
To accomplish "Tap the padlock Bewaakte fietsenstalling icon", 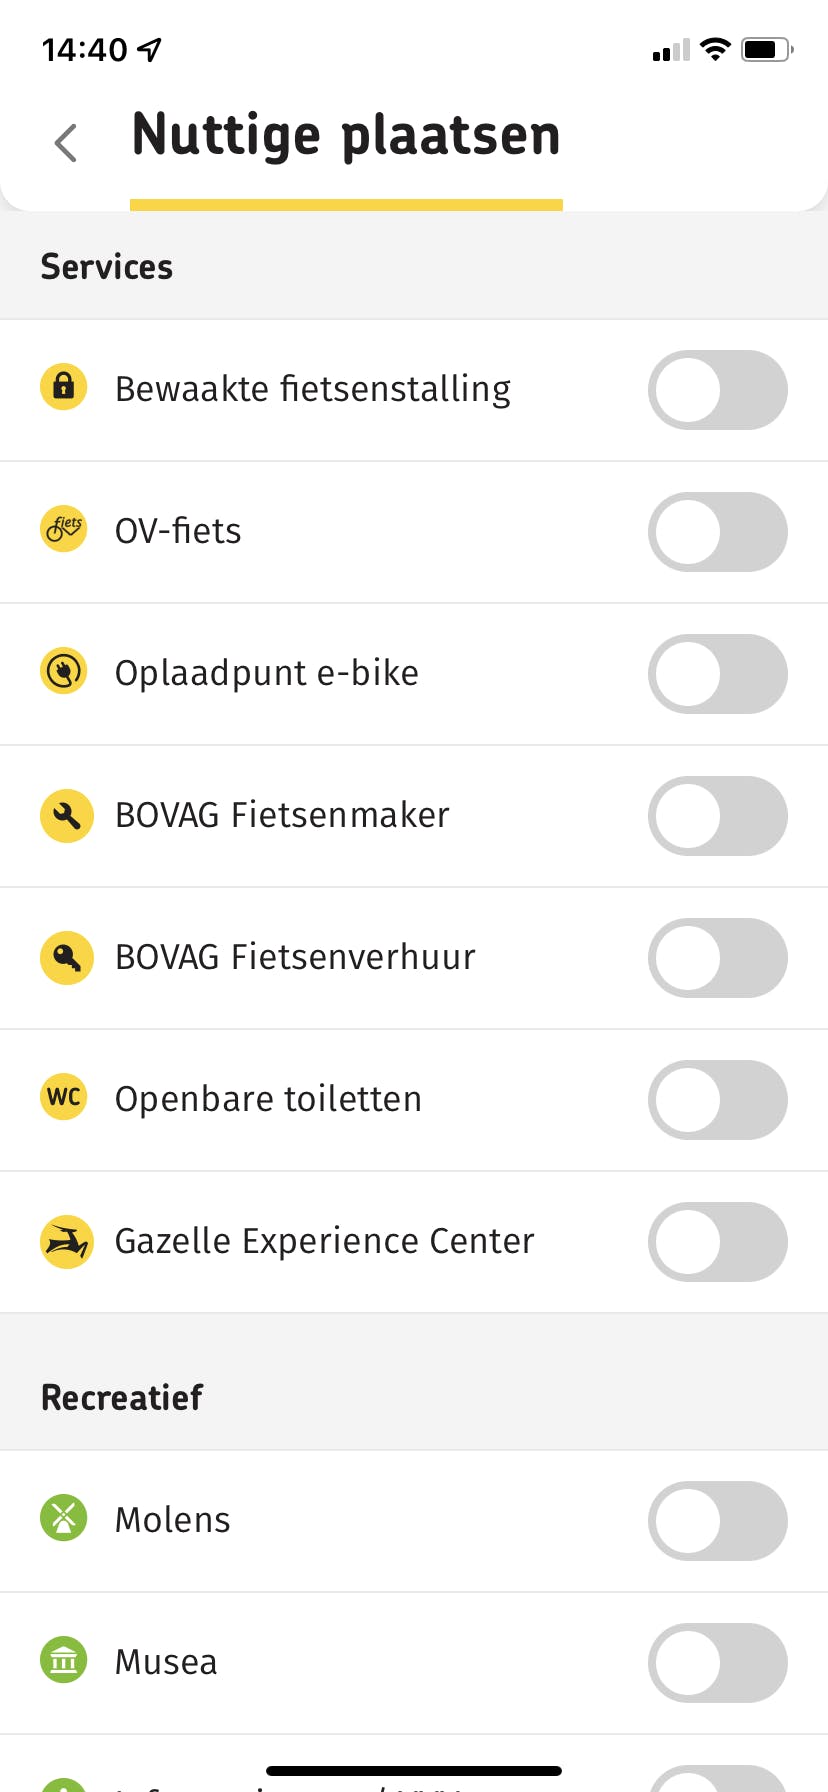I will 64,386.
